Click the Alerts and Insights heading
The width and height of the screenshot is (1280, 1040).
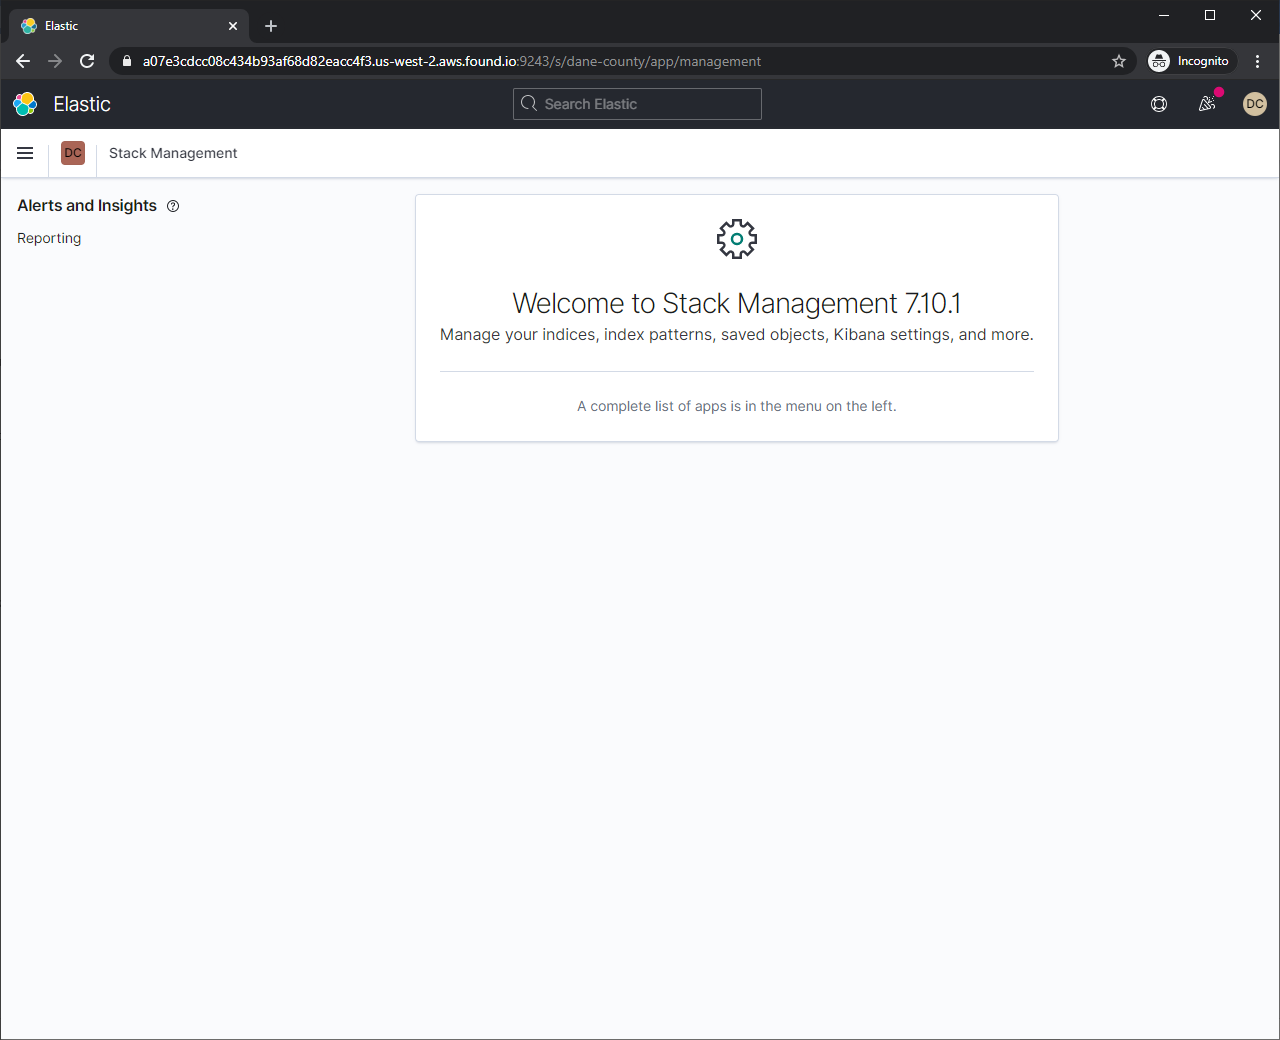(x=87, y=206)
